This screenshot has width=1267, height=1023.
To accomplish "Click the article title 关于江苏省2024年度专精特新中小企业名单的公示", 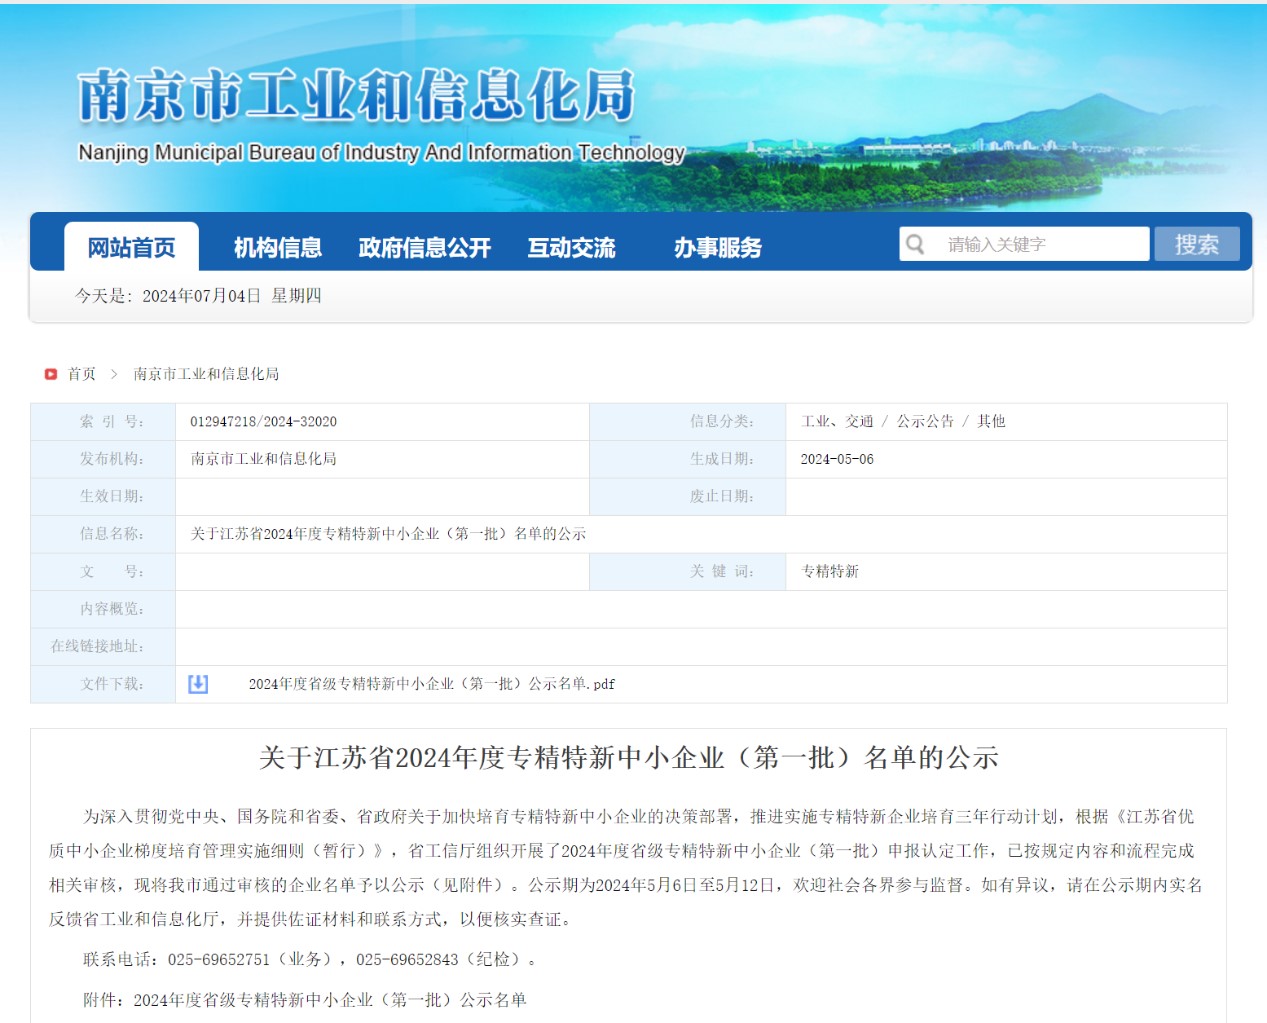I will (628, 758).
